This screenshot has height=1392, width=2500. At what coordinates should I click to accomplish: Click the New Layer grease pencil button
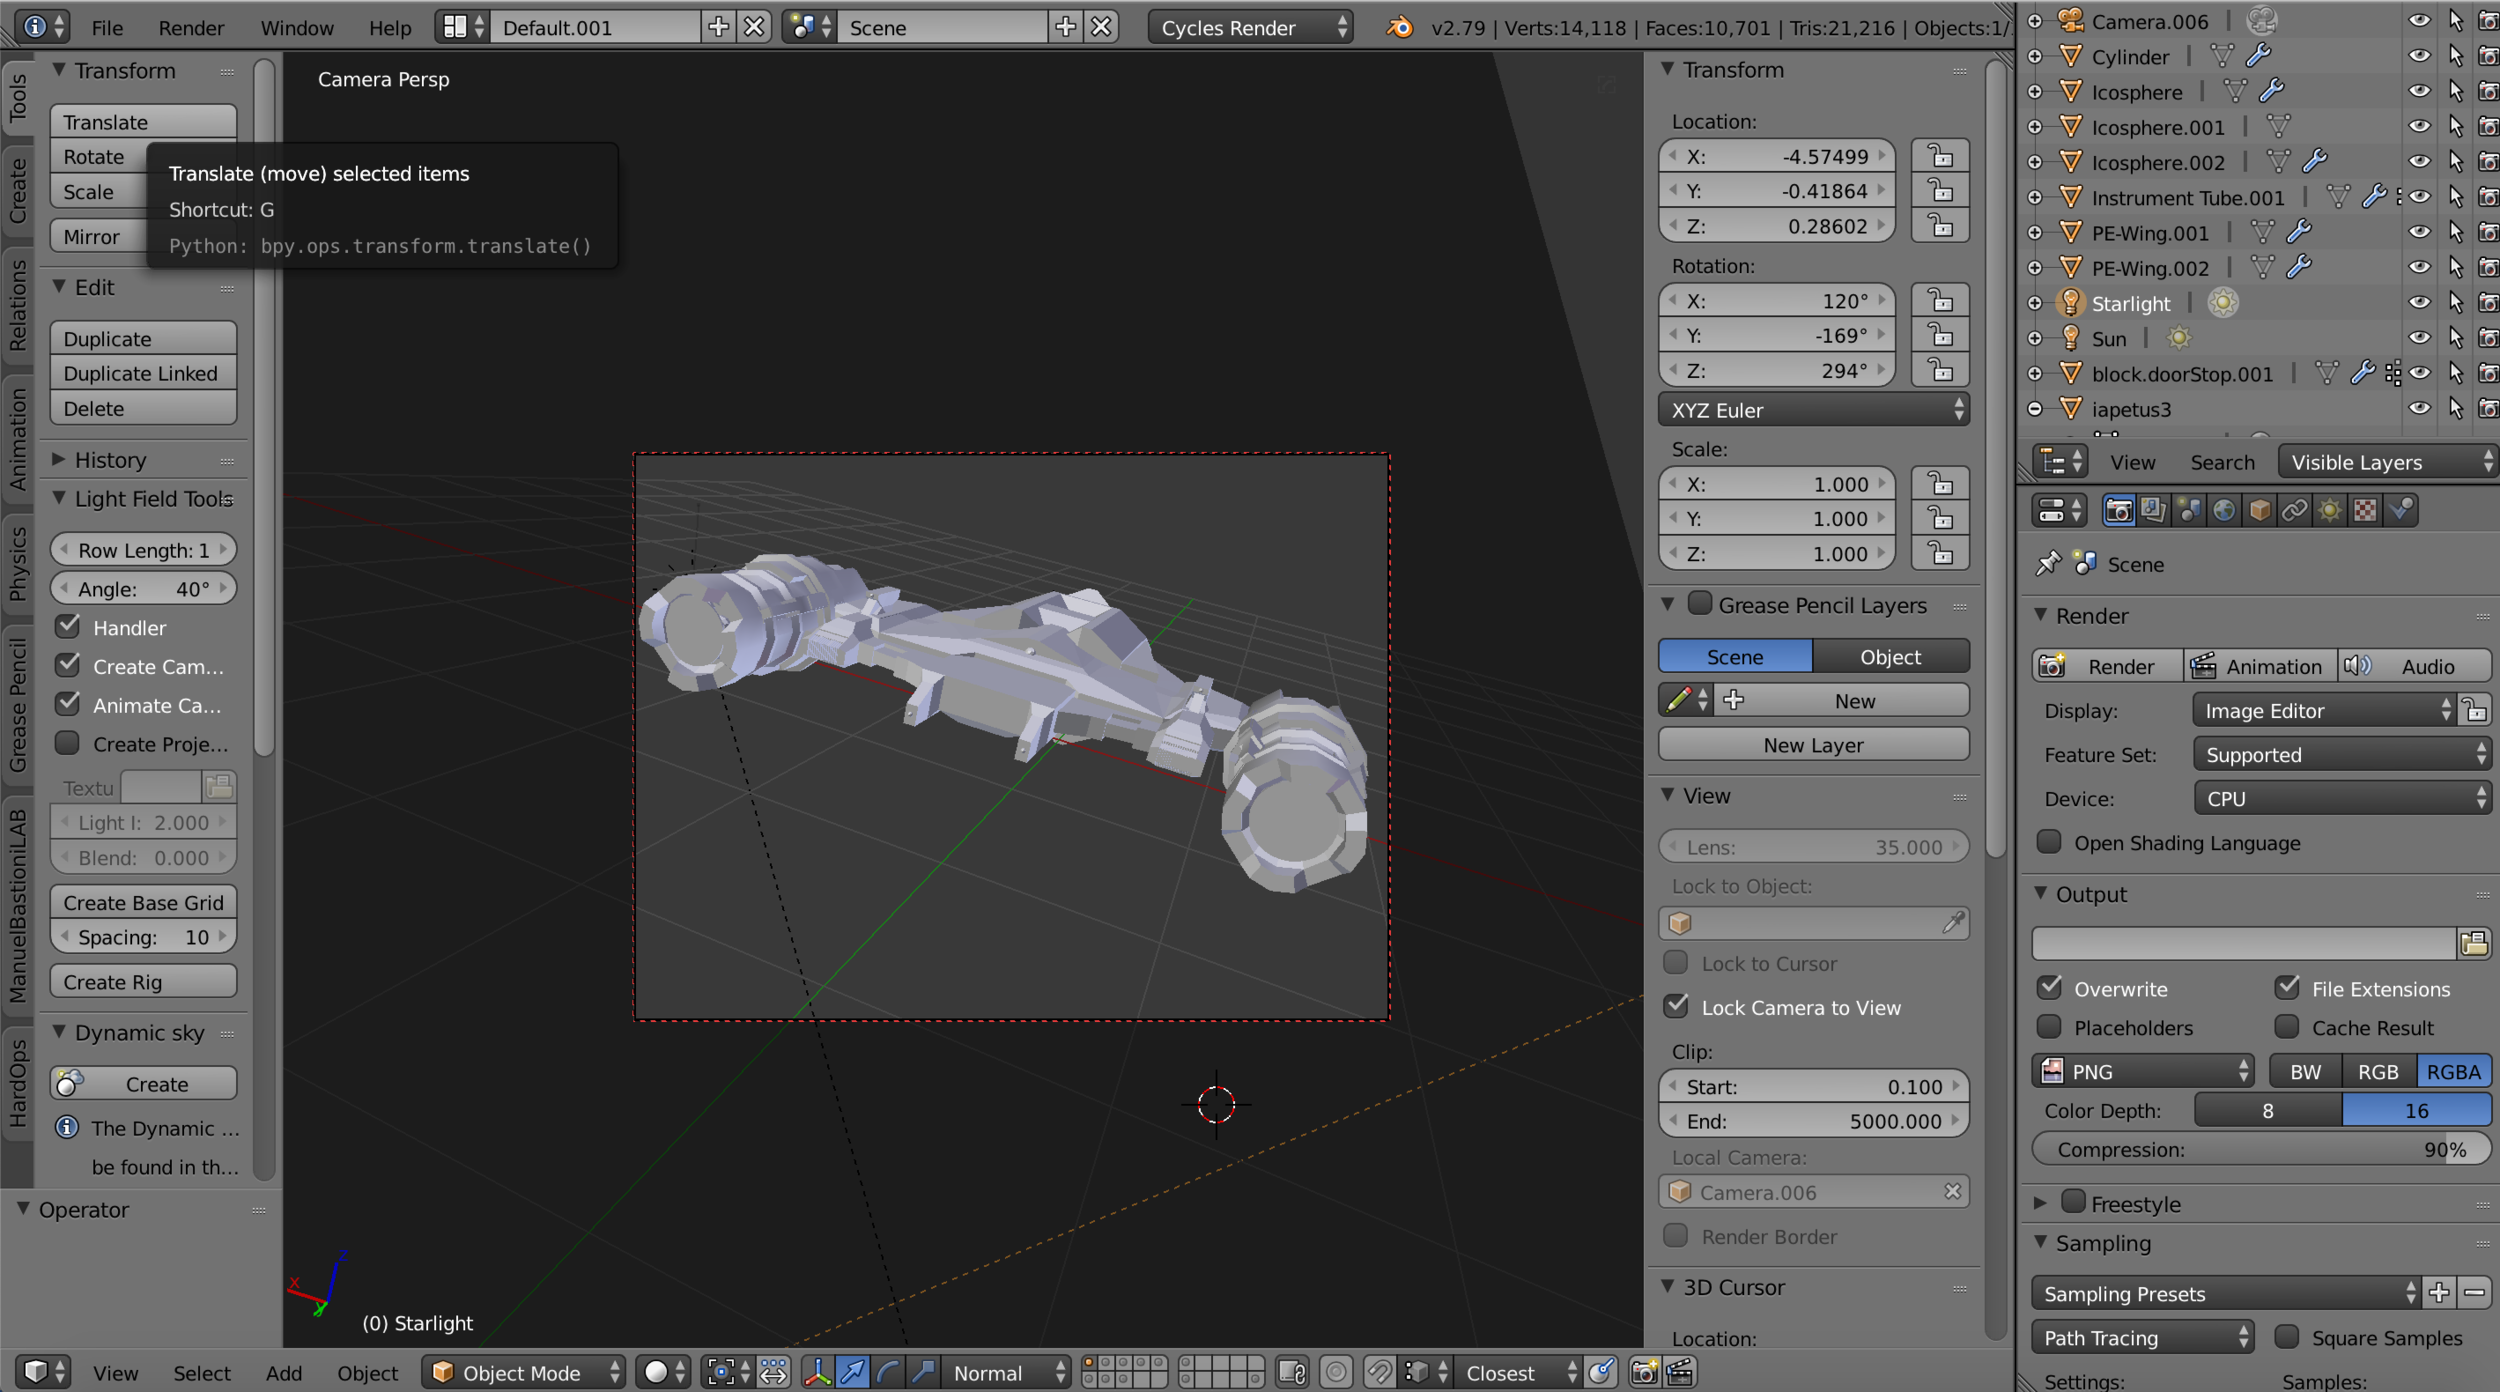click(x=1814, y=744)
